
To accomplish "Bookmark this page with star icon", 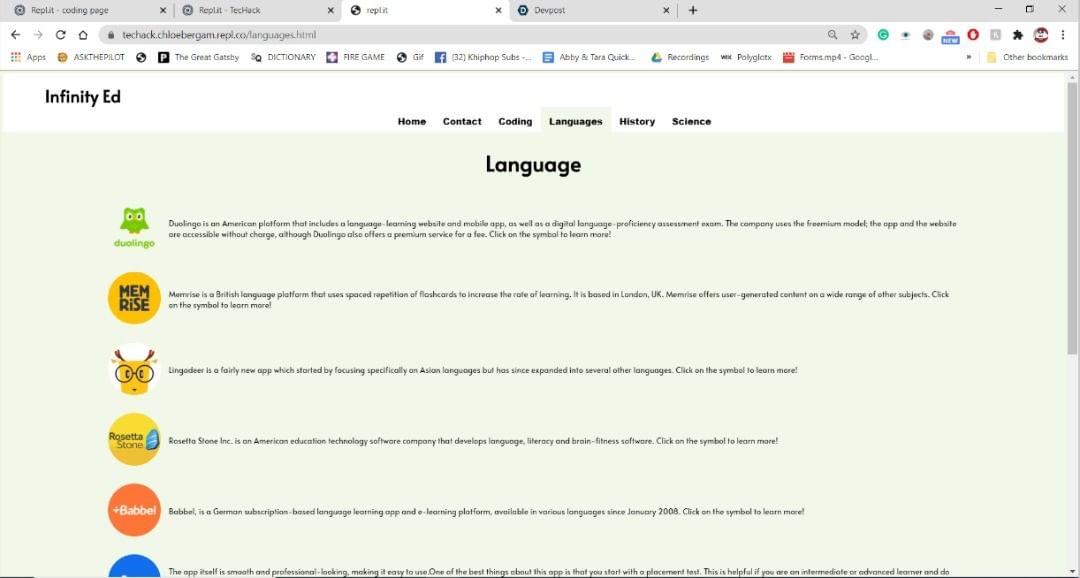I will [x=855, y=34].
